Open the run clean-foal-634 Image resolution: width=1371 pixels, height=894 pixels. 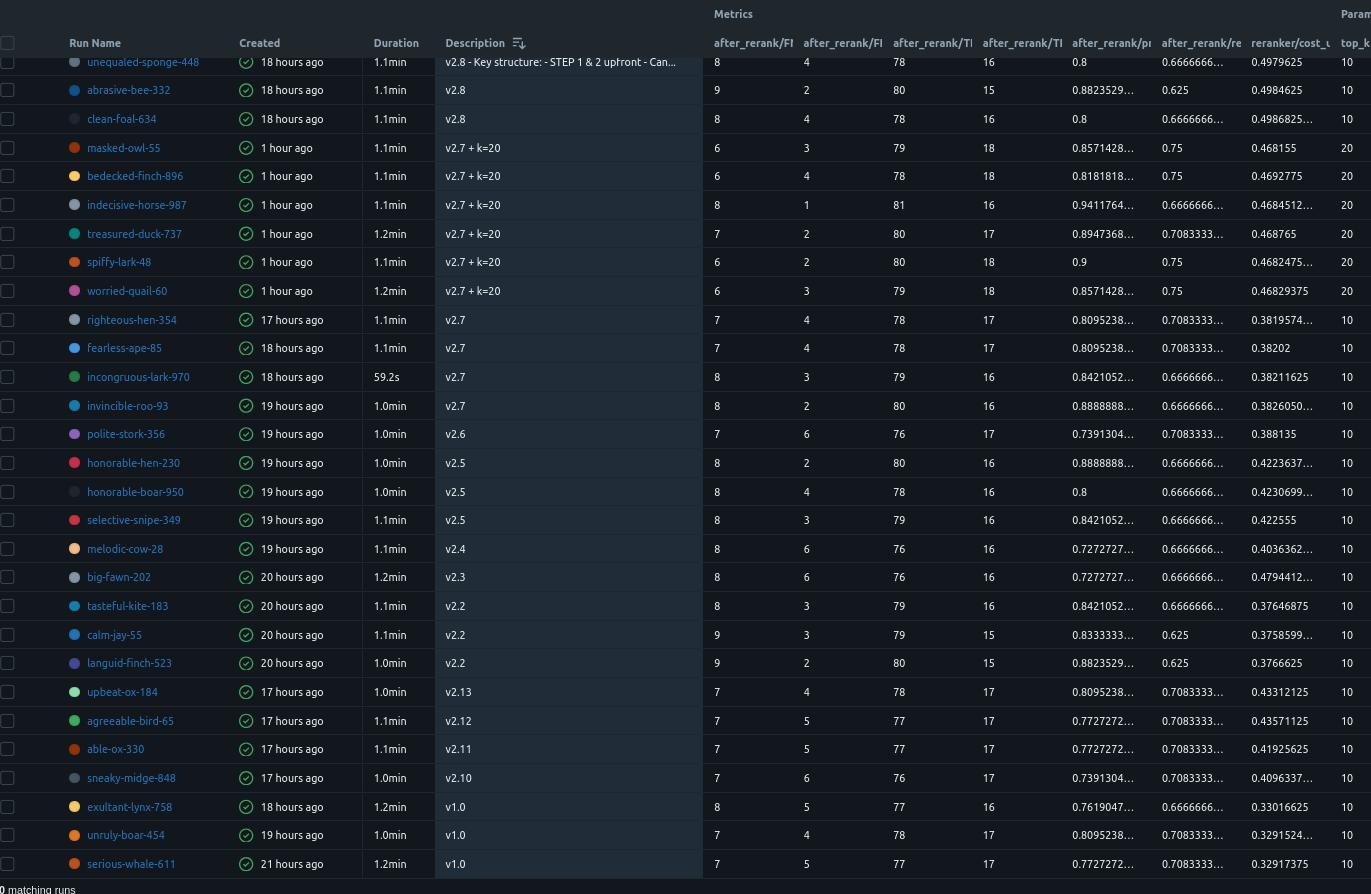pyautogui.click(x=121, y=119)
